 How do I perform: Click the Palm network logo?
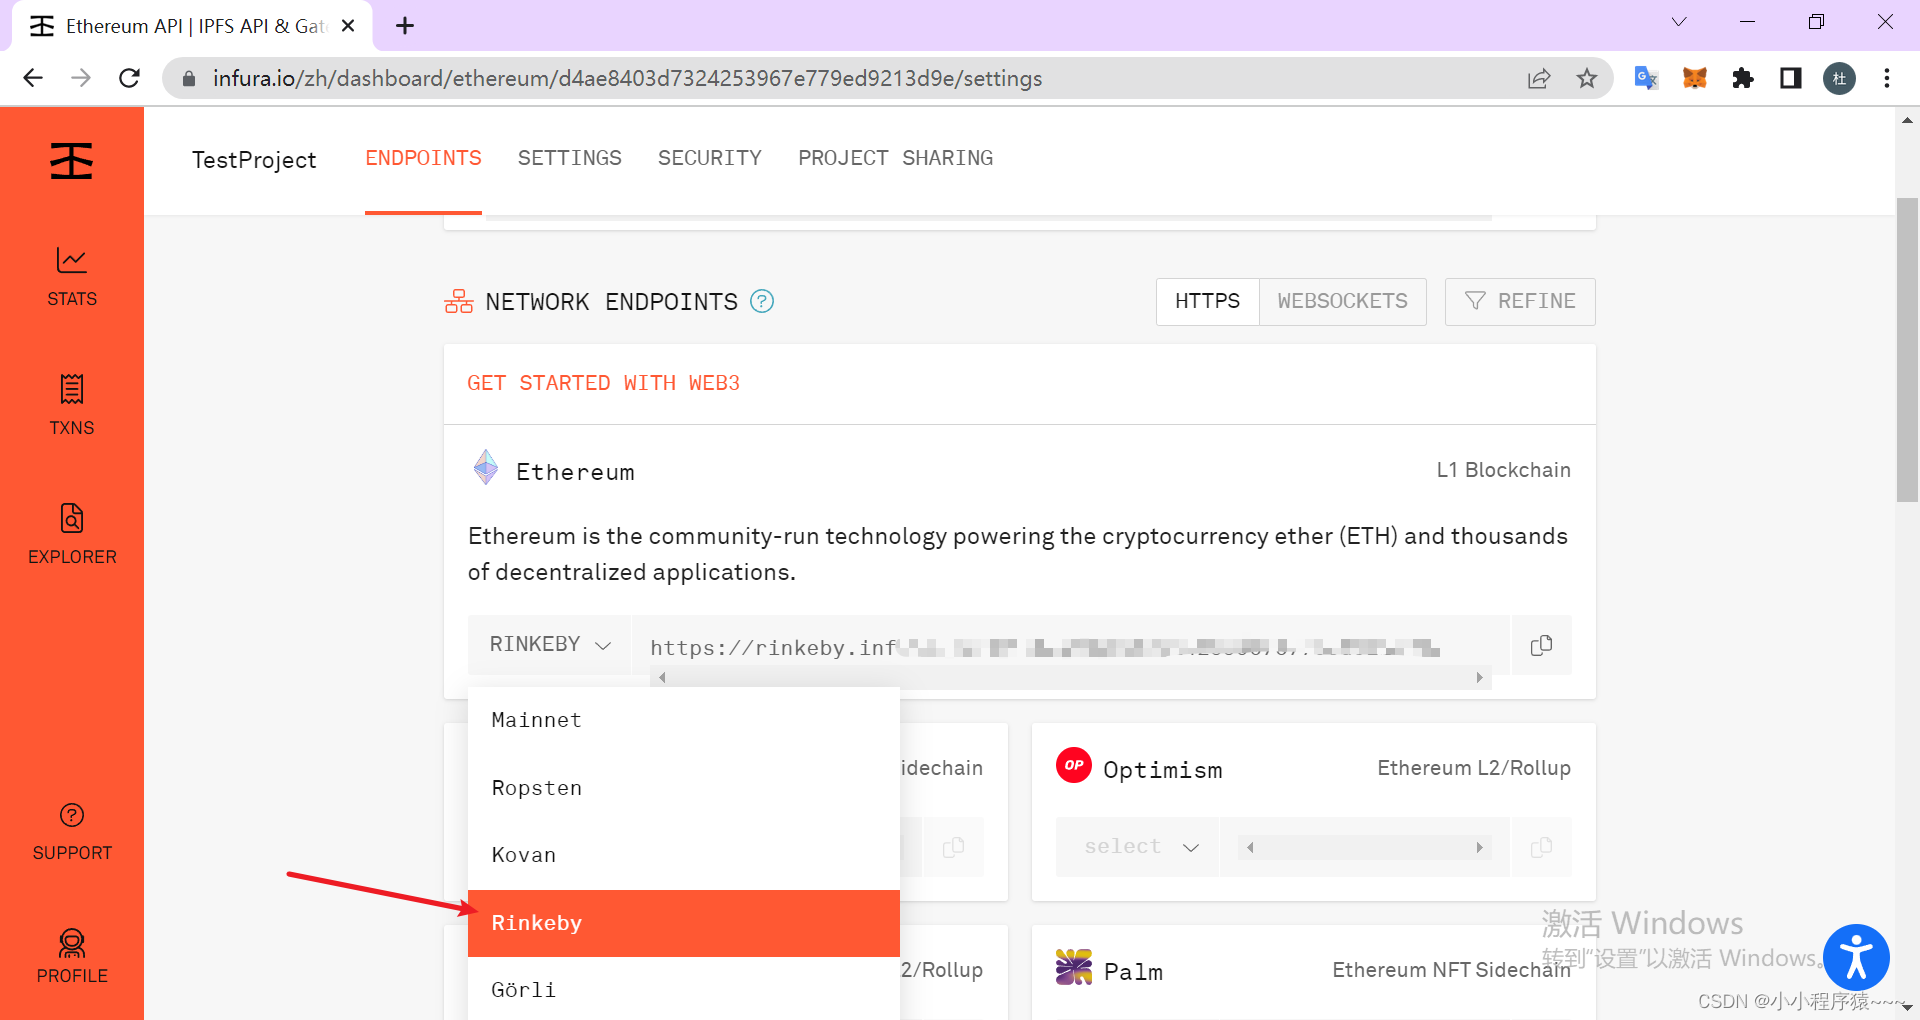coord(1074,967)
